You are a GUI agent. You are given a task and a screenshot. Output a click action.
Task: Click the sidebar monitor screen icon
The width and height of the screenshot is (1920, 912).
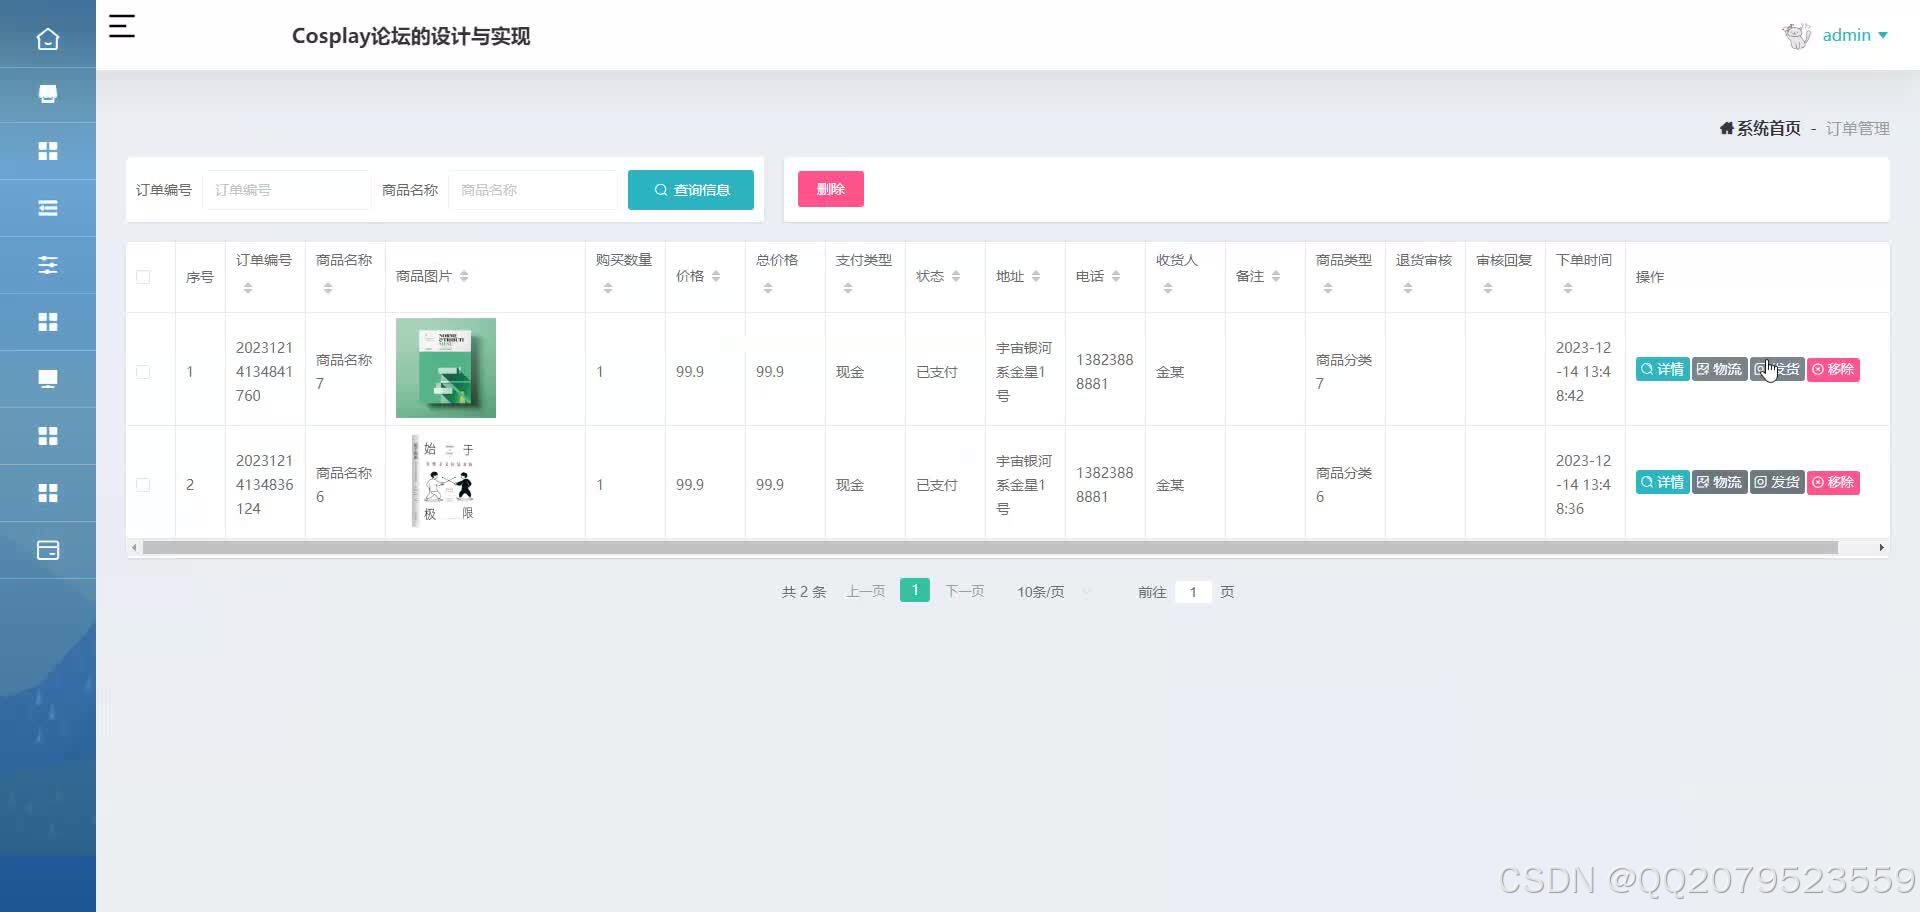(x=47, y=379)
